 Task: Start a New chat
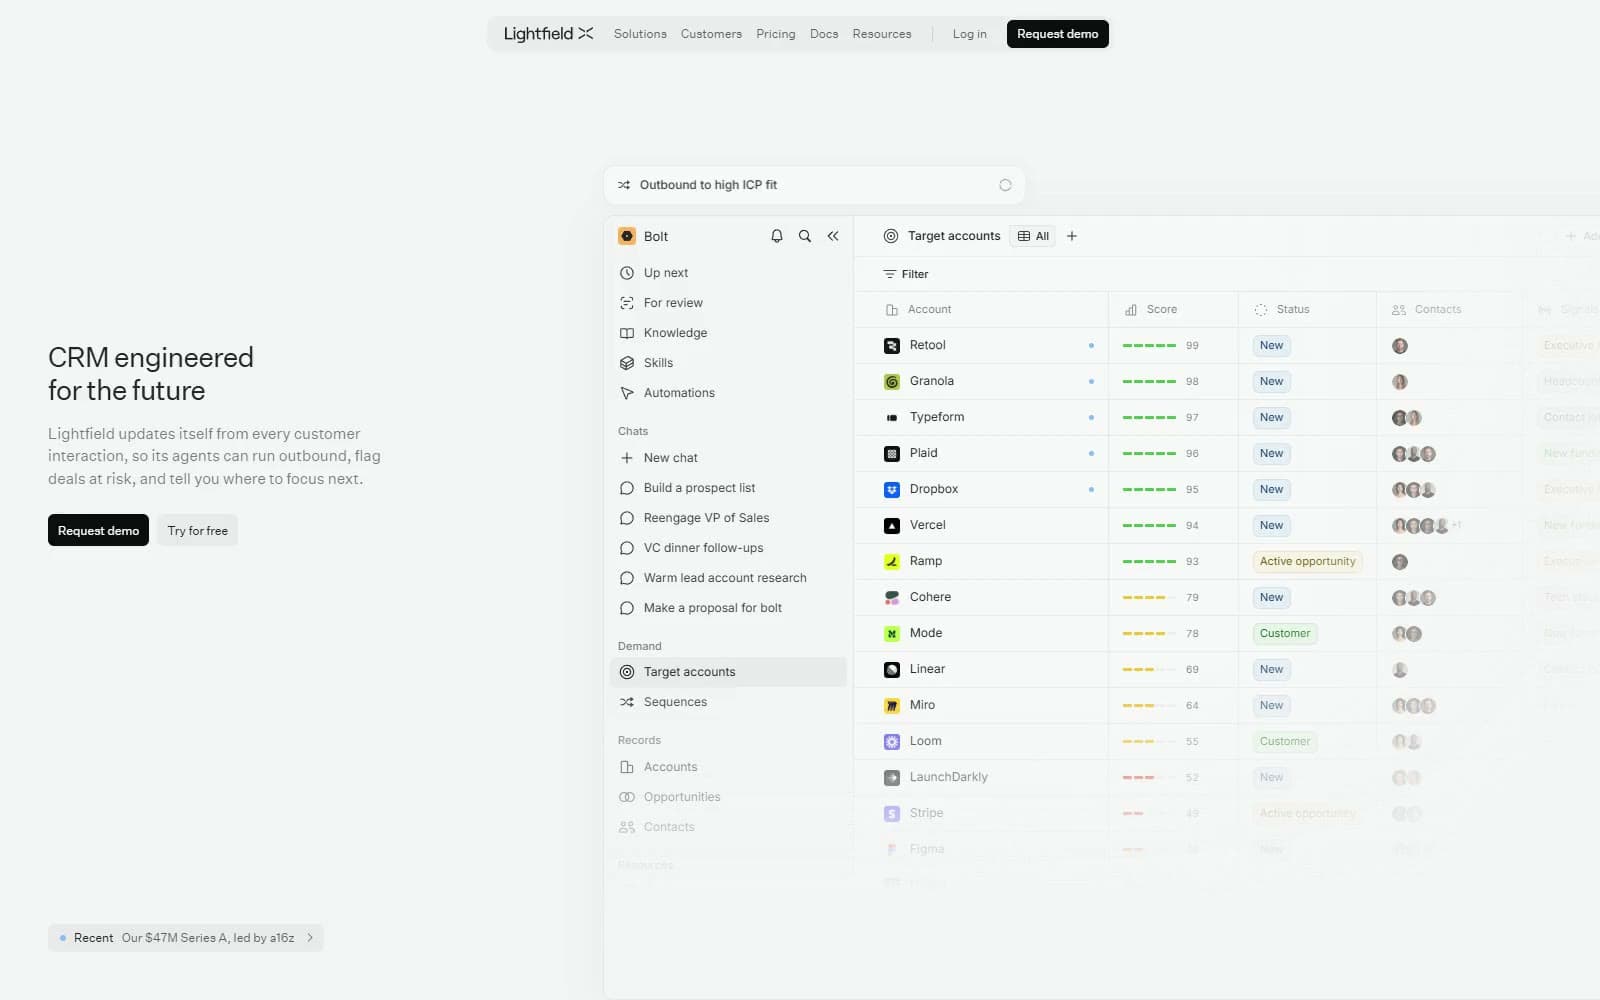(728, 458)
